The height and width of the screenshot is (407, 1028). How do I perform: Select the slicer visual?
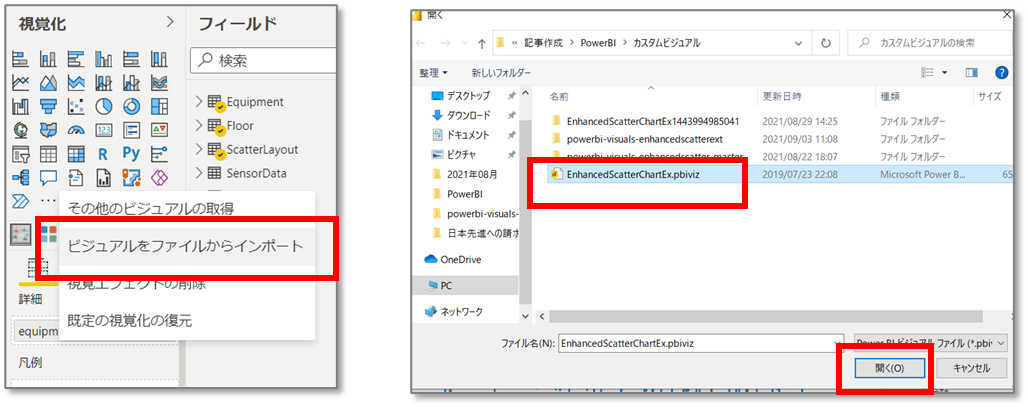click(21, 153)
